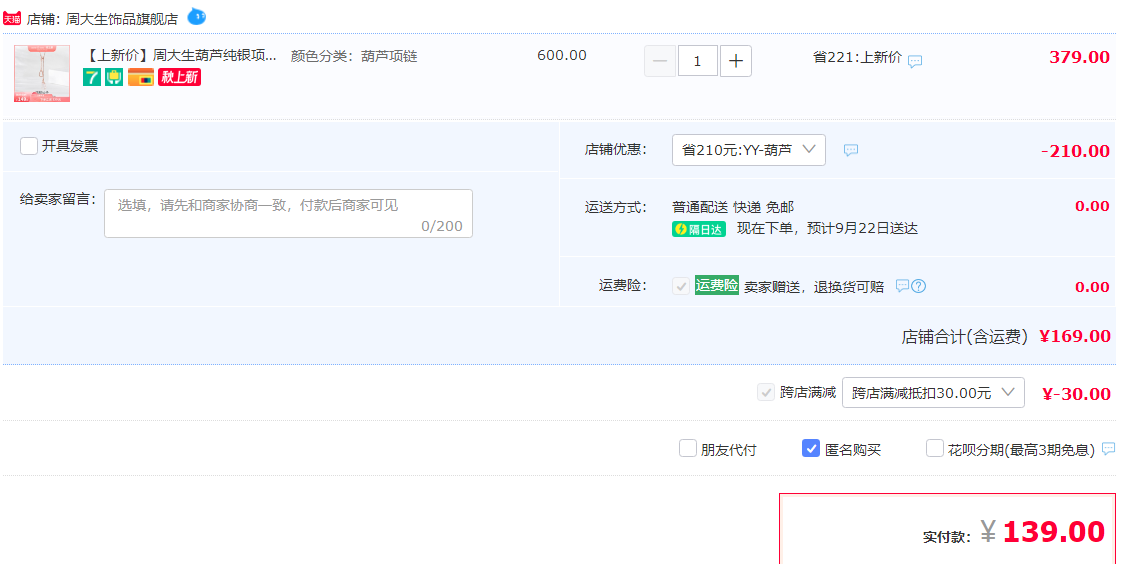Open the 【上新价】周大生葫芦纯银项 product title
Viewport: 1140px width, 564px height.
pyautogui.click(x=181, y=56)
